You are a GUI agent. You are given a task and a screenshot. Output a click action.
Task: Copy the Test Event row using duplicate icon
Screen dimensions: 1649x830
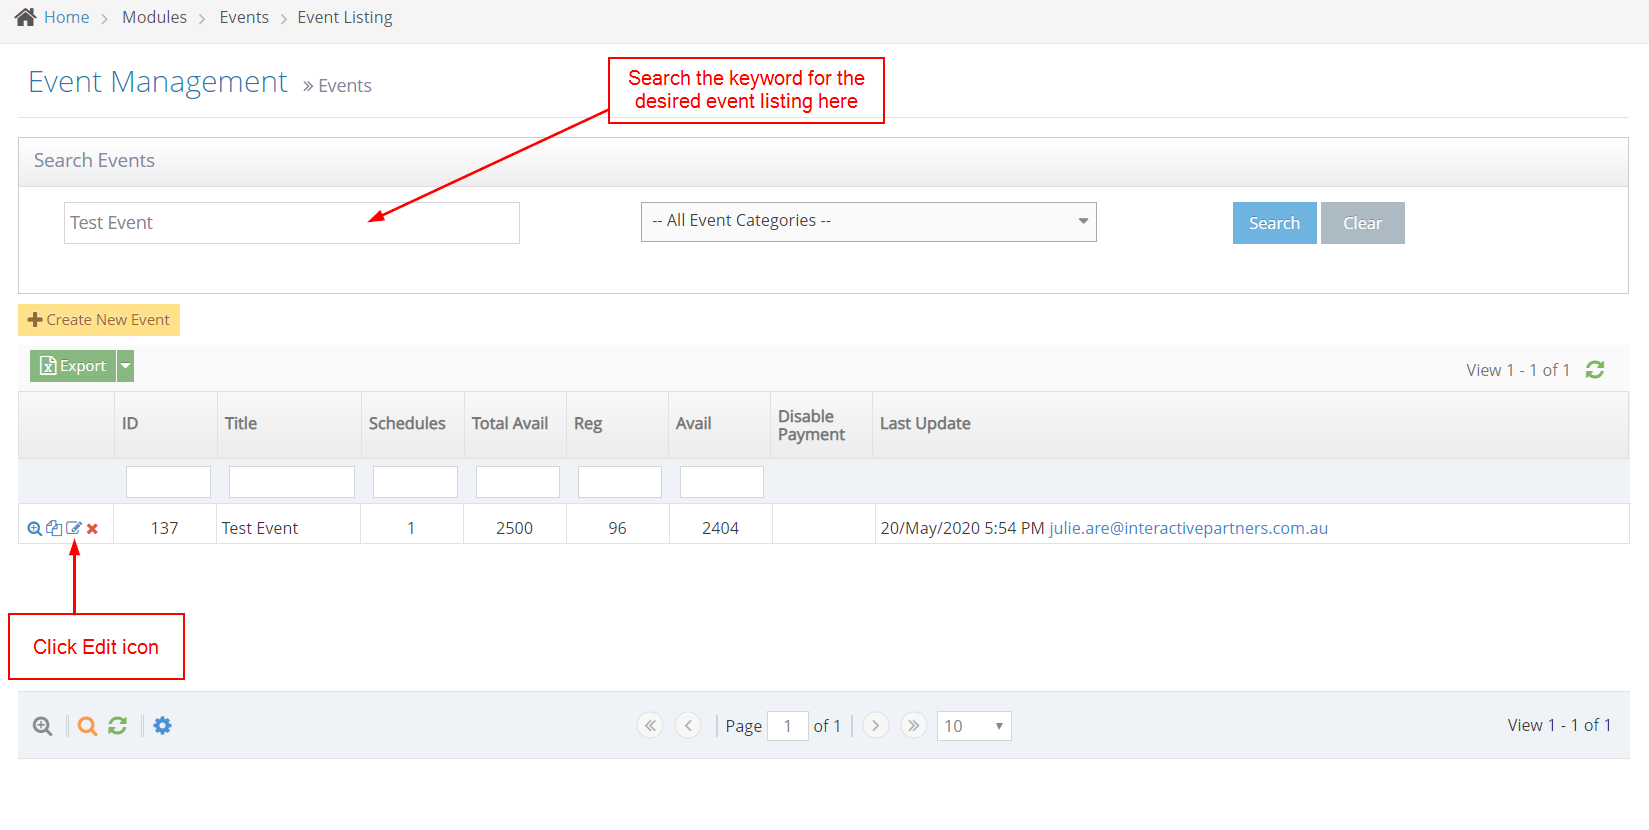click(x=54, y=528)
